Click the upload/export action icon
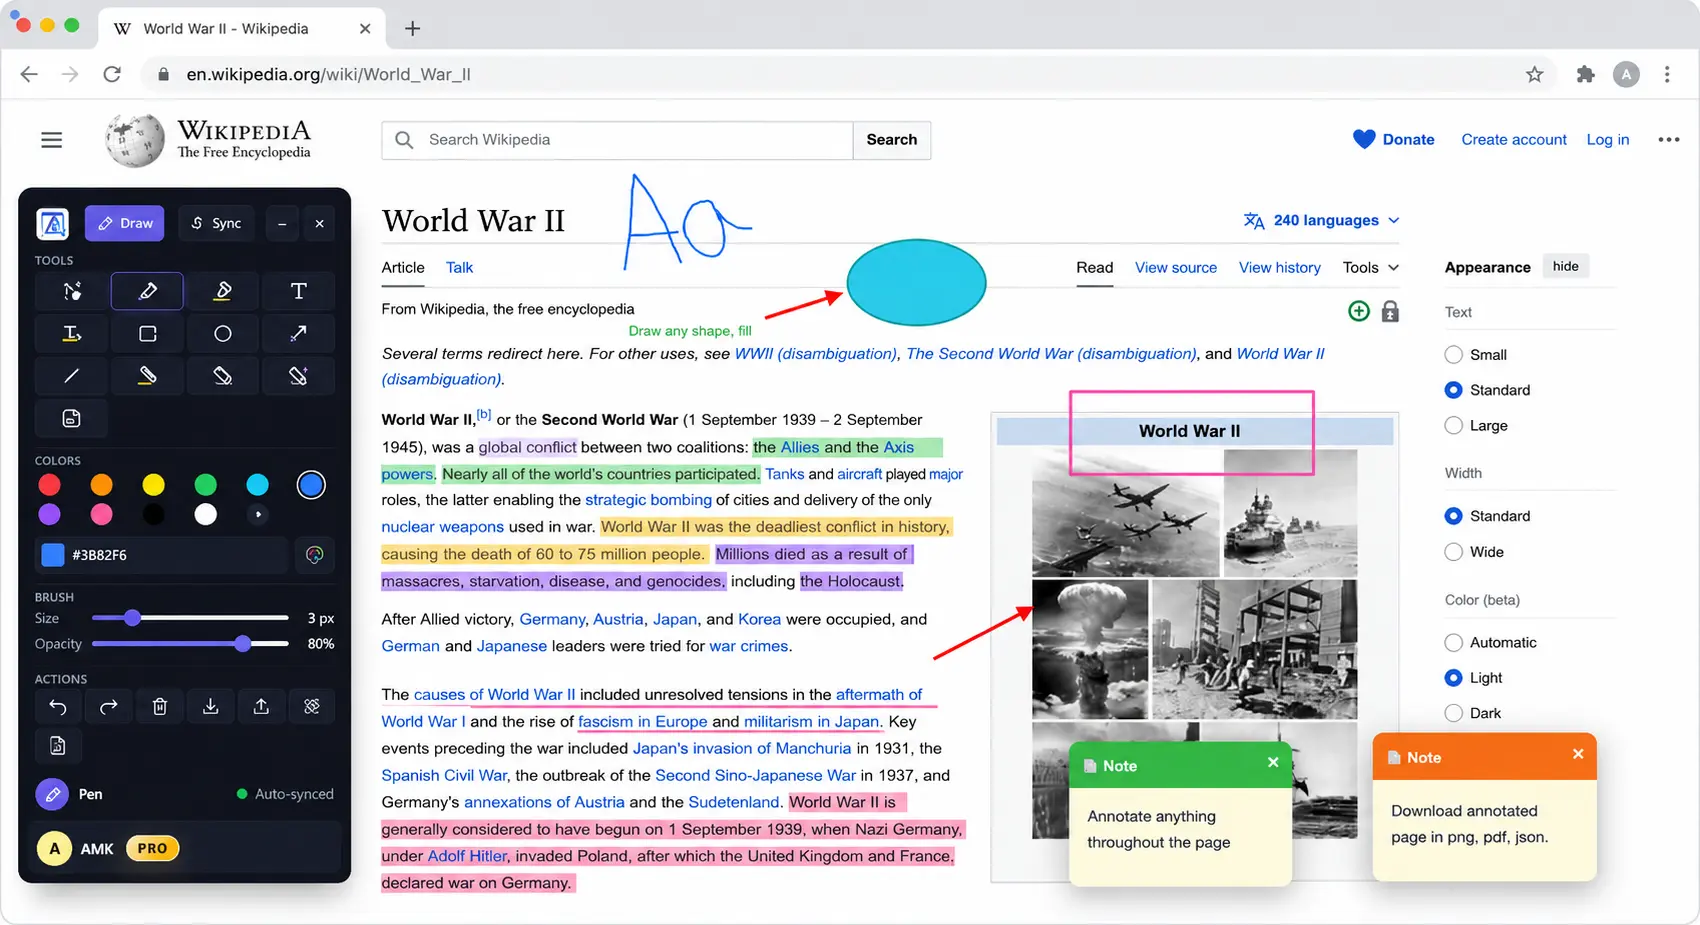 261,707
